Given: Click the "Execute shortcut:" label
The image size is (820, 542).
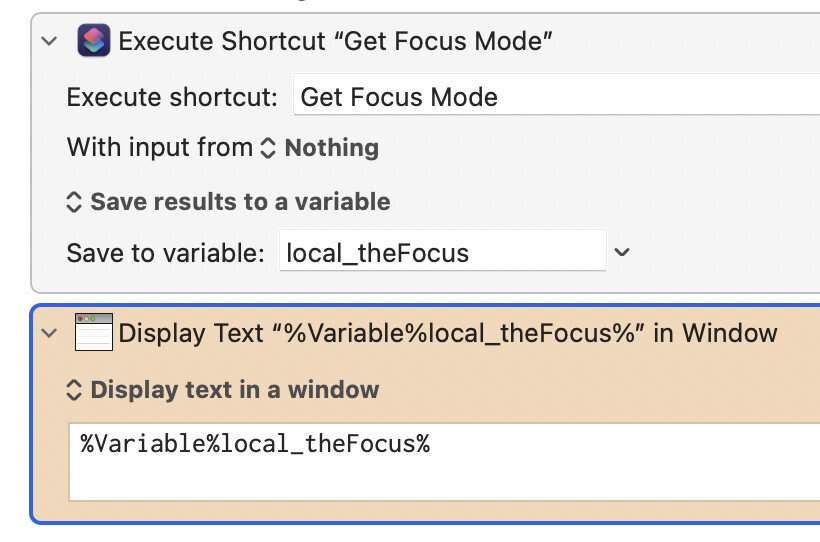Looking at the screenshot, I should [x=172, y=97].
